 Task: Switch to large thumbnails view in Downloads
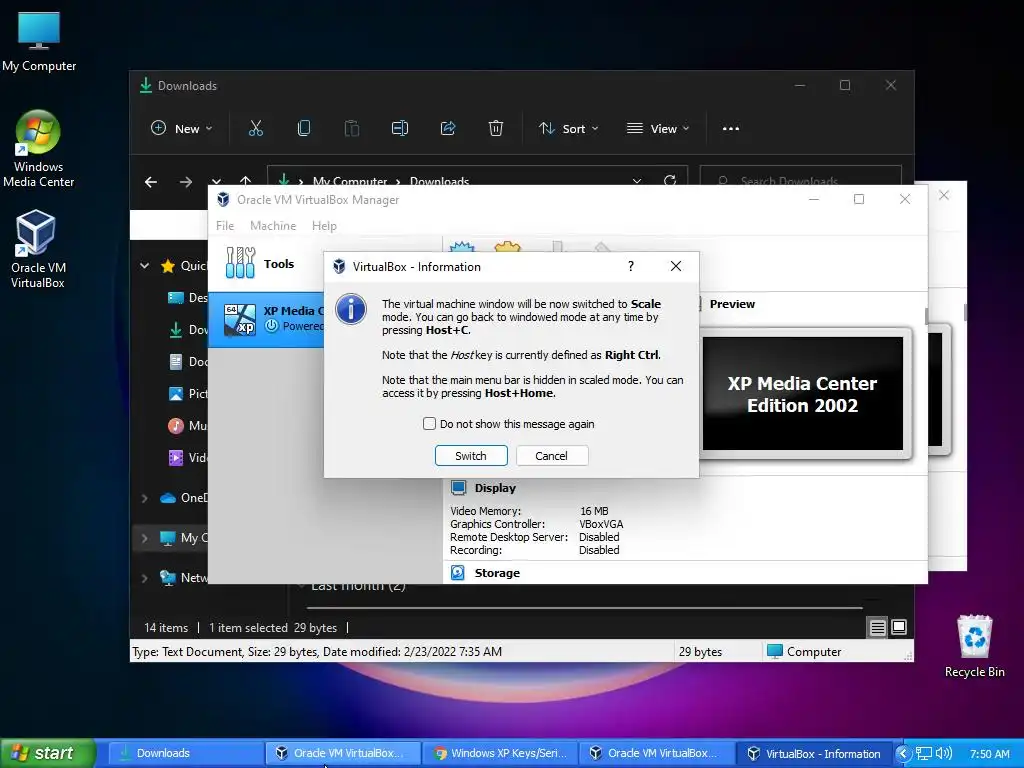coord(899,627)
